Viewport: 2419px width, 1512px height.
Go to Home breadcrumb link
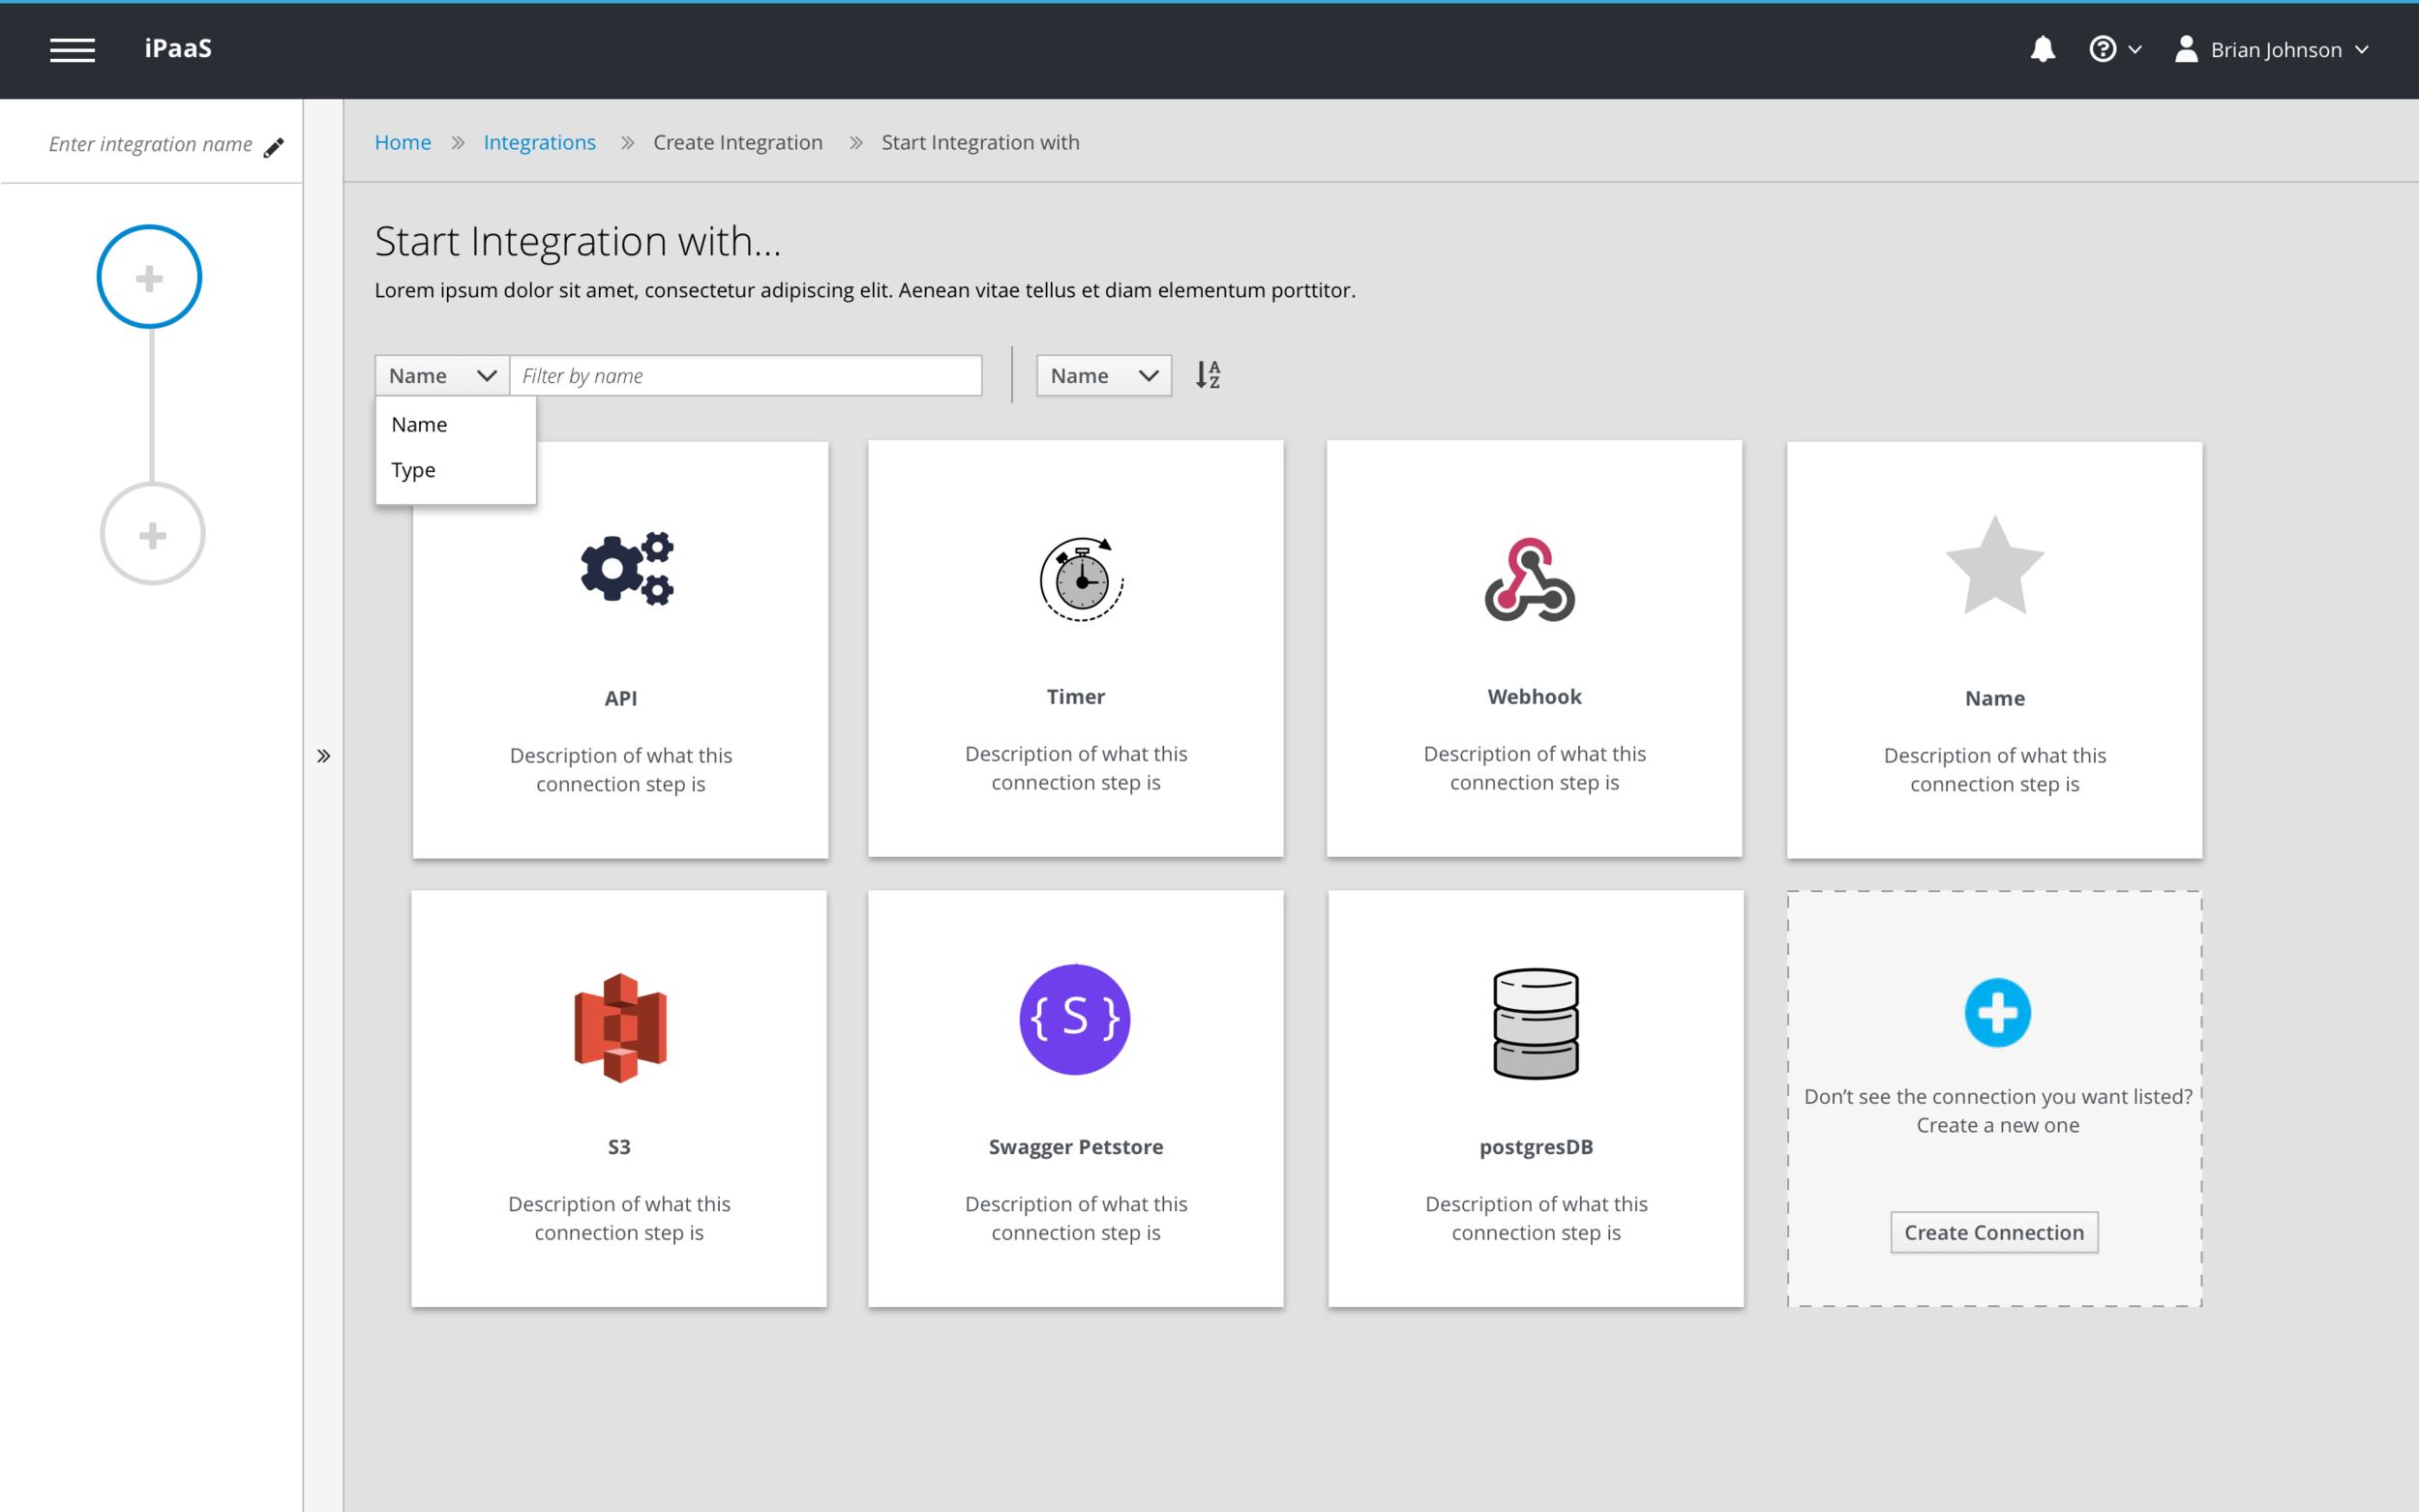coord(403,142)
